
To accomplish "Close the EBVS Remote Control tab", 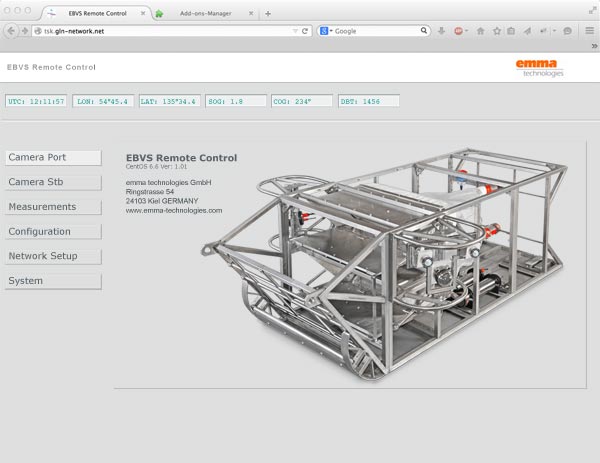I will click(x=143, y=13).
